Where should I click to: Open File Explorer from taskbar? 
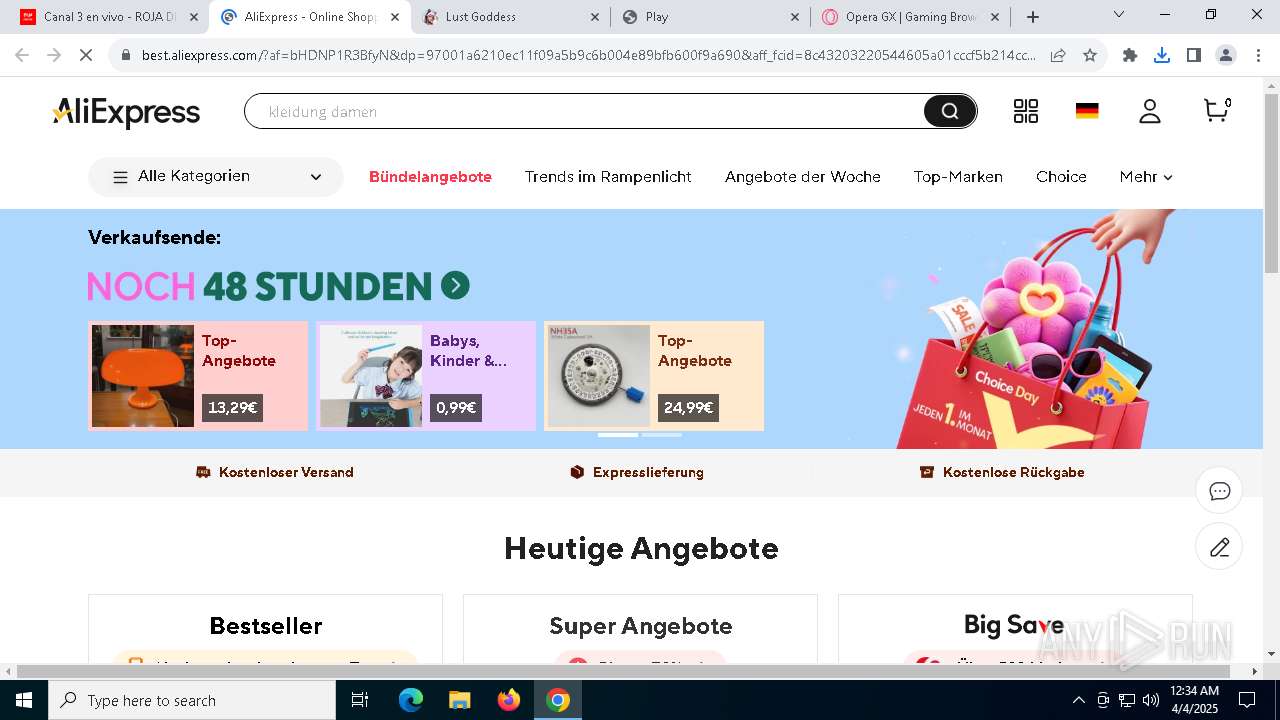tap(459, 700)
